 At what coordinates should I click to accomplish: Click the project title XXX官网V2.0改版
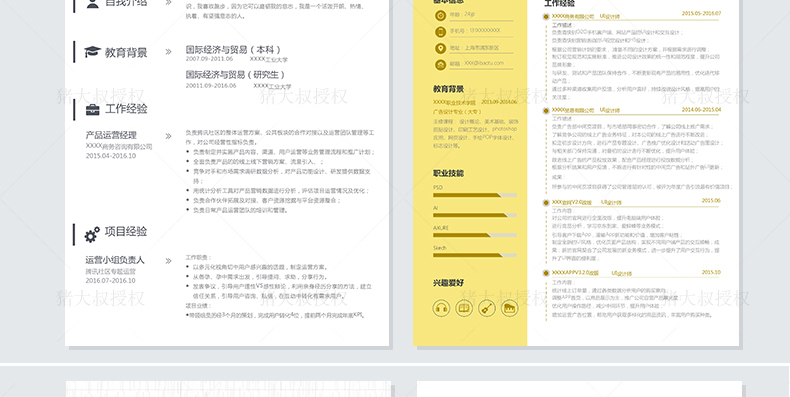coord(571,202)
